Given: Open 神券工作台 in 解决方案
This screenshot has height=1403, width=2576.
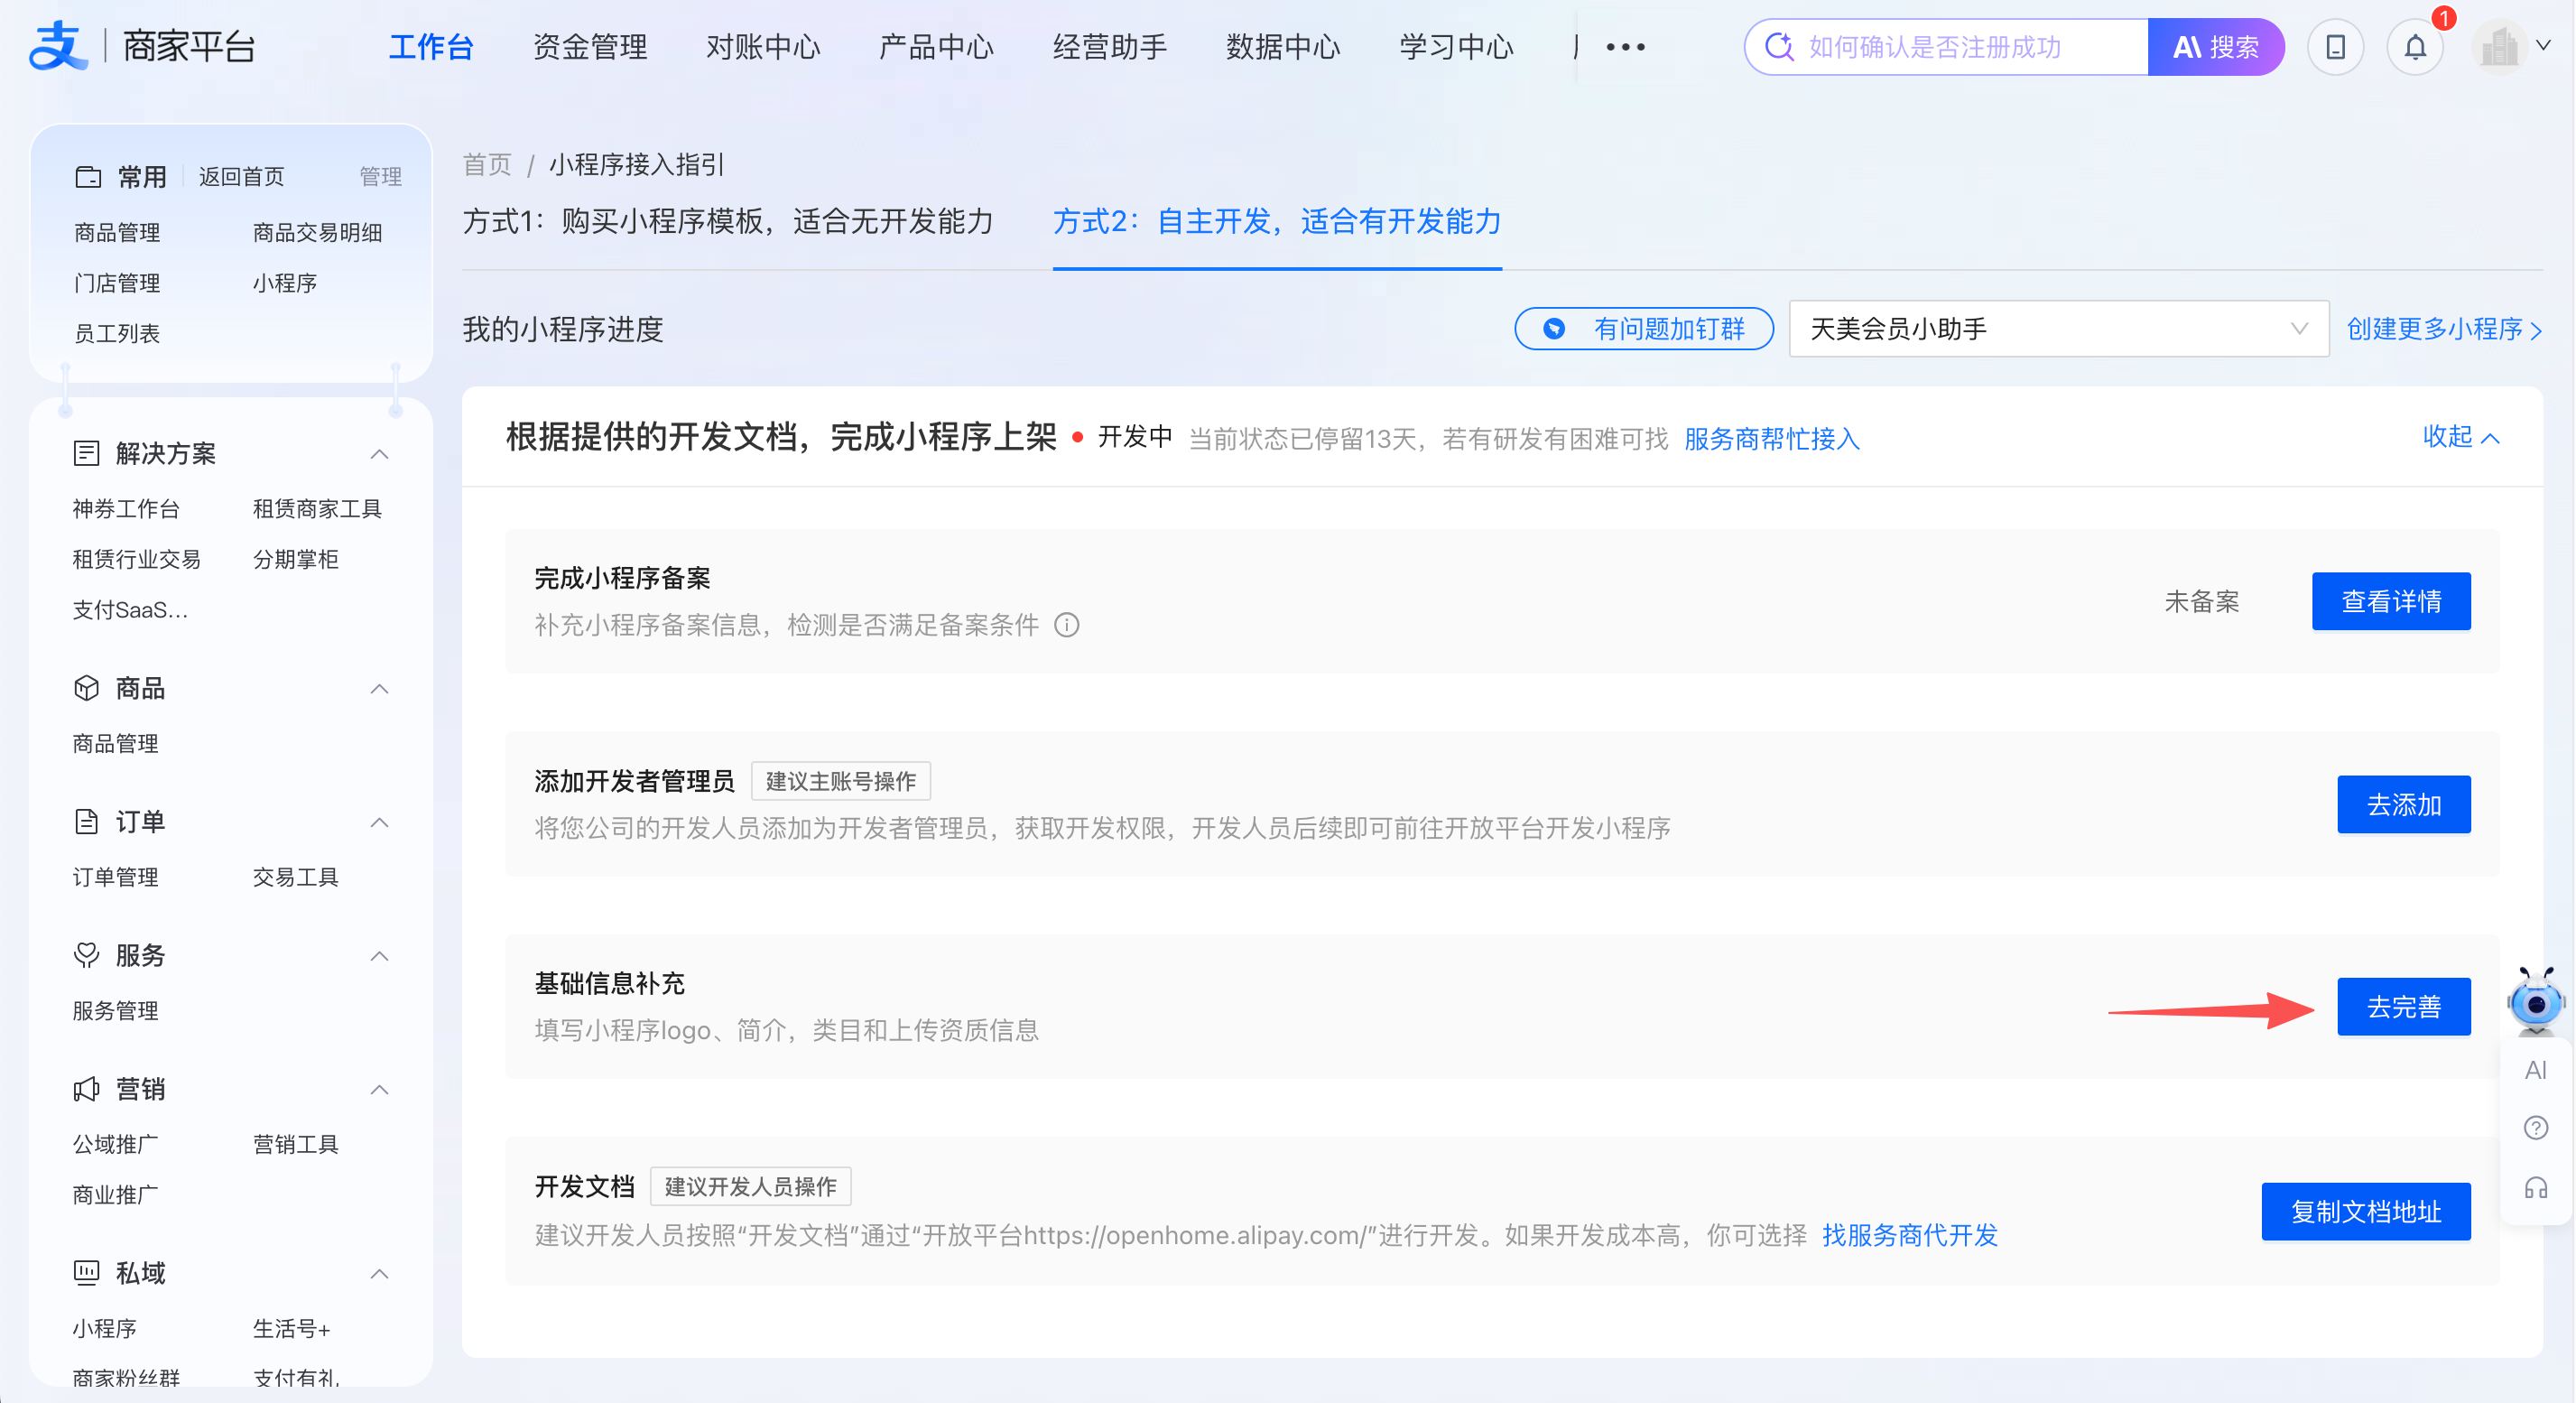Looking at the screenshot, I should (x=126, y=509).
